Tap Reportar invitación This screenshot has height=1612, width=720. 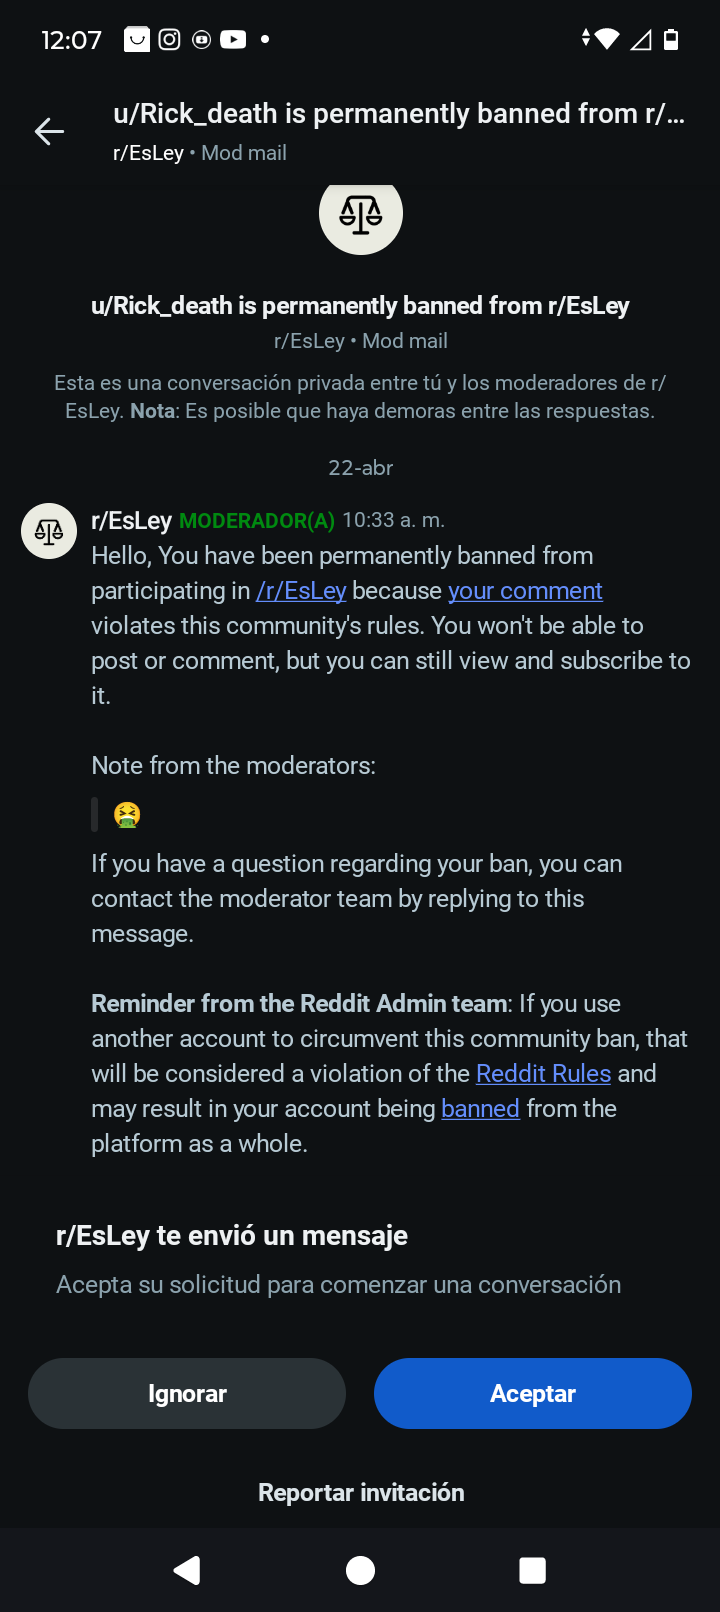[361, 1492]
